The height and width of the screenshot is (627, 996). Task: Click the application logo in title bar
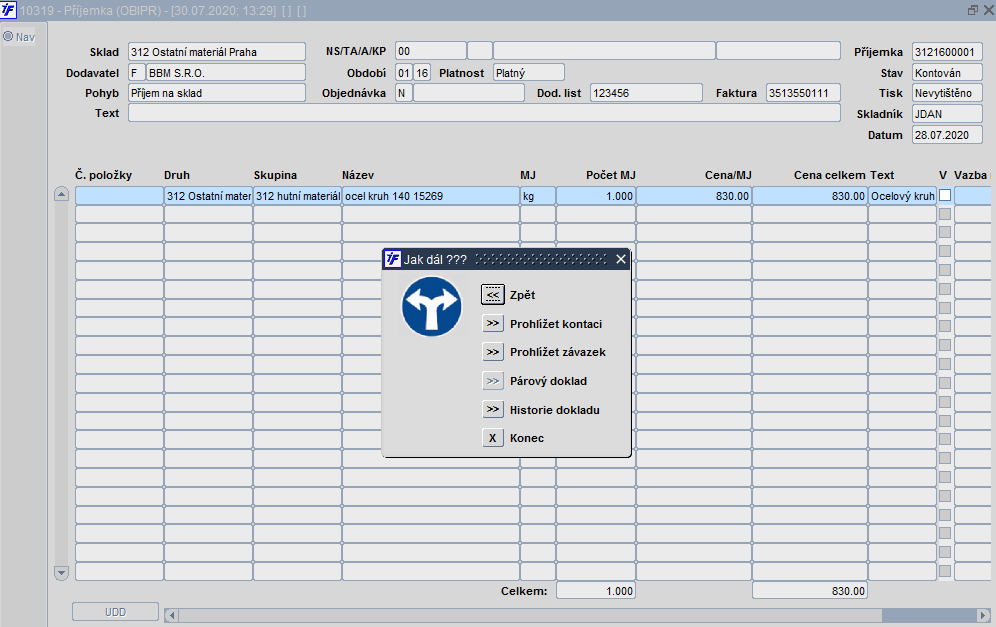click(8, 10)
